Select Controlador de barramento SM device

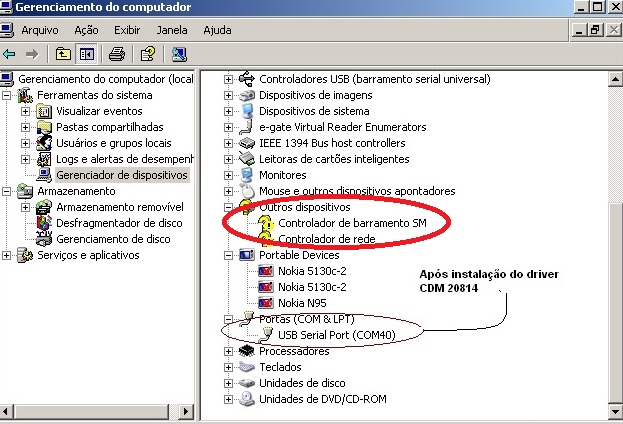[351, 223]
